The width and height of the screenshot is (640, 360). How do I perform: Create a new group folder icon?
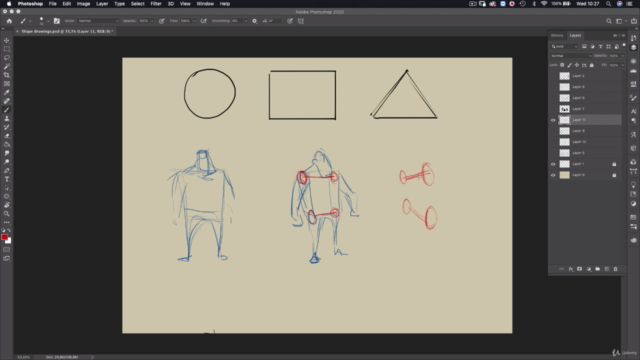pos(598,269)
